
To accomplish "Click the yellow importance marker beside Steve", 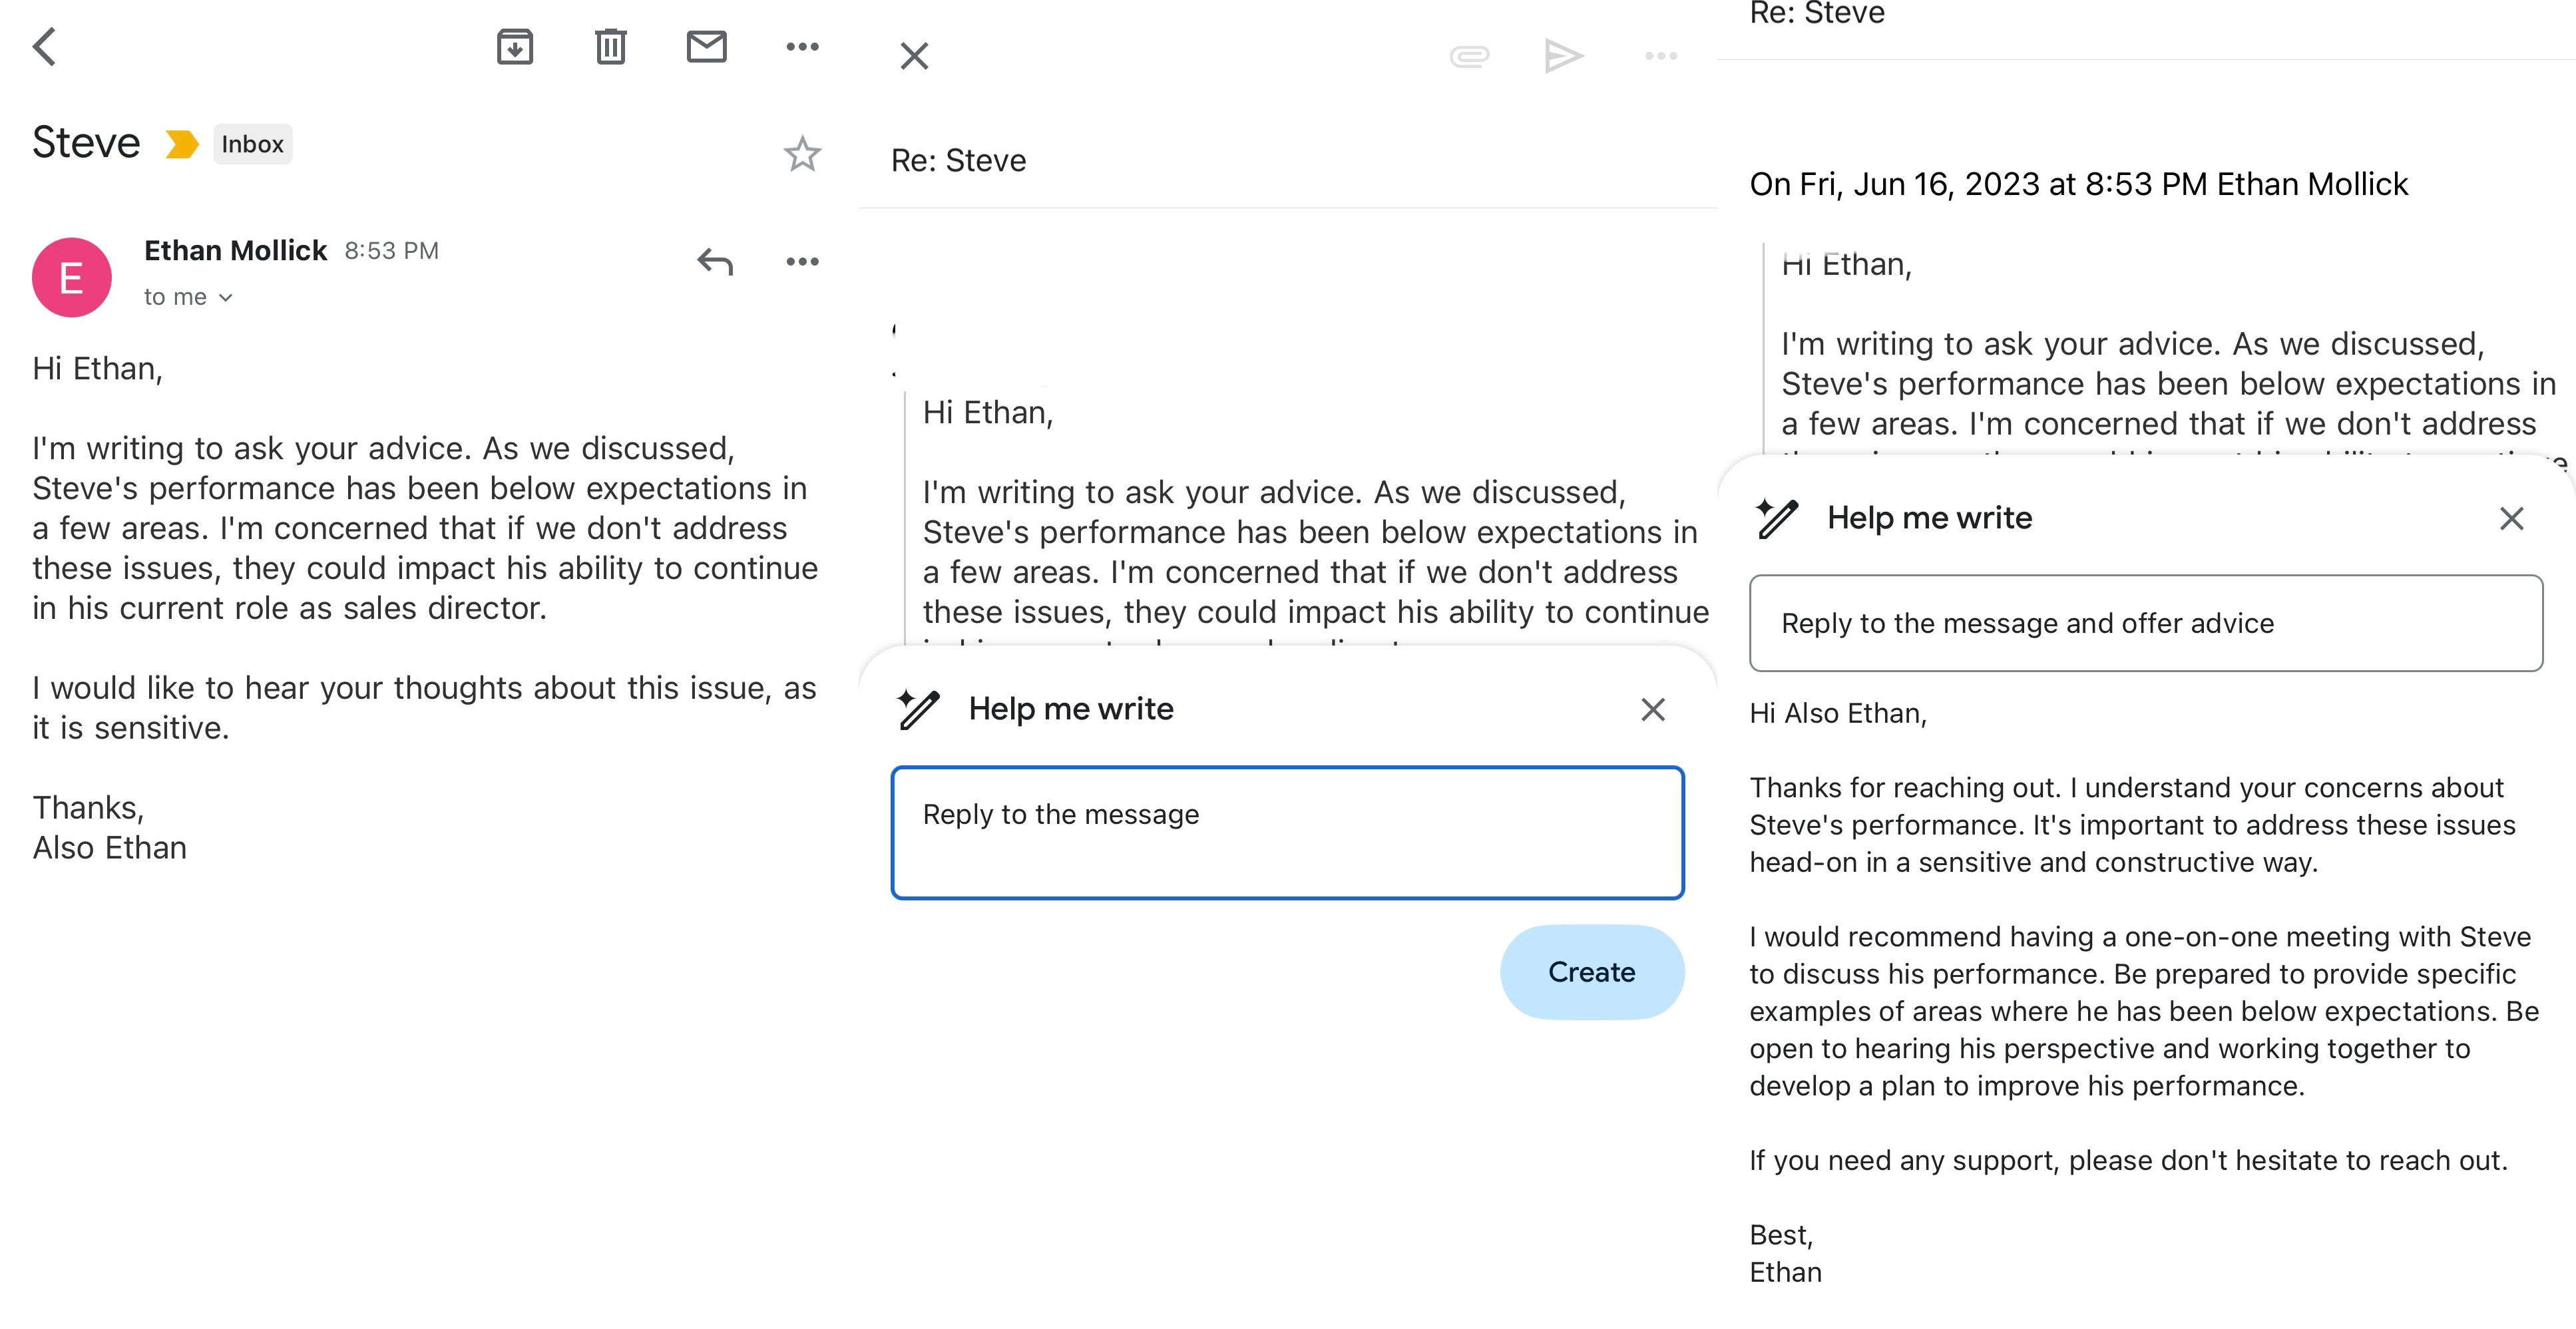I will coord(181,144).
